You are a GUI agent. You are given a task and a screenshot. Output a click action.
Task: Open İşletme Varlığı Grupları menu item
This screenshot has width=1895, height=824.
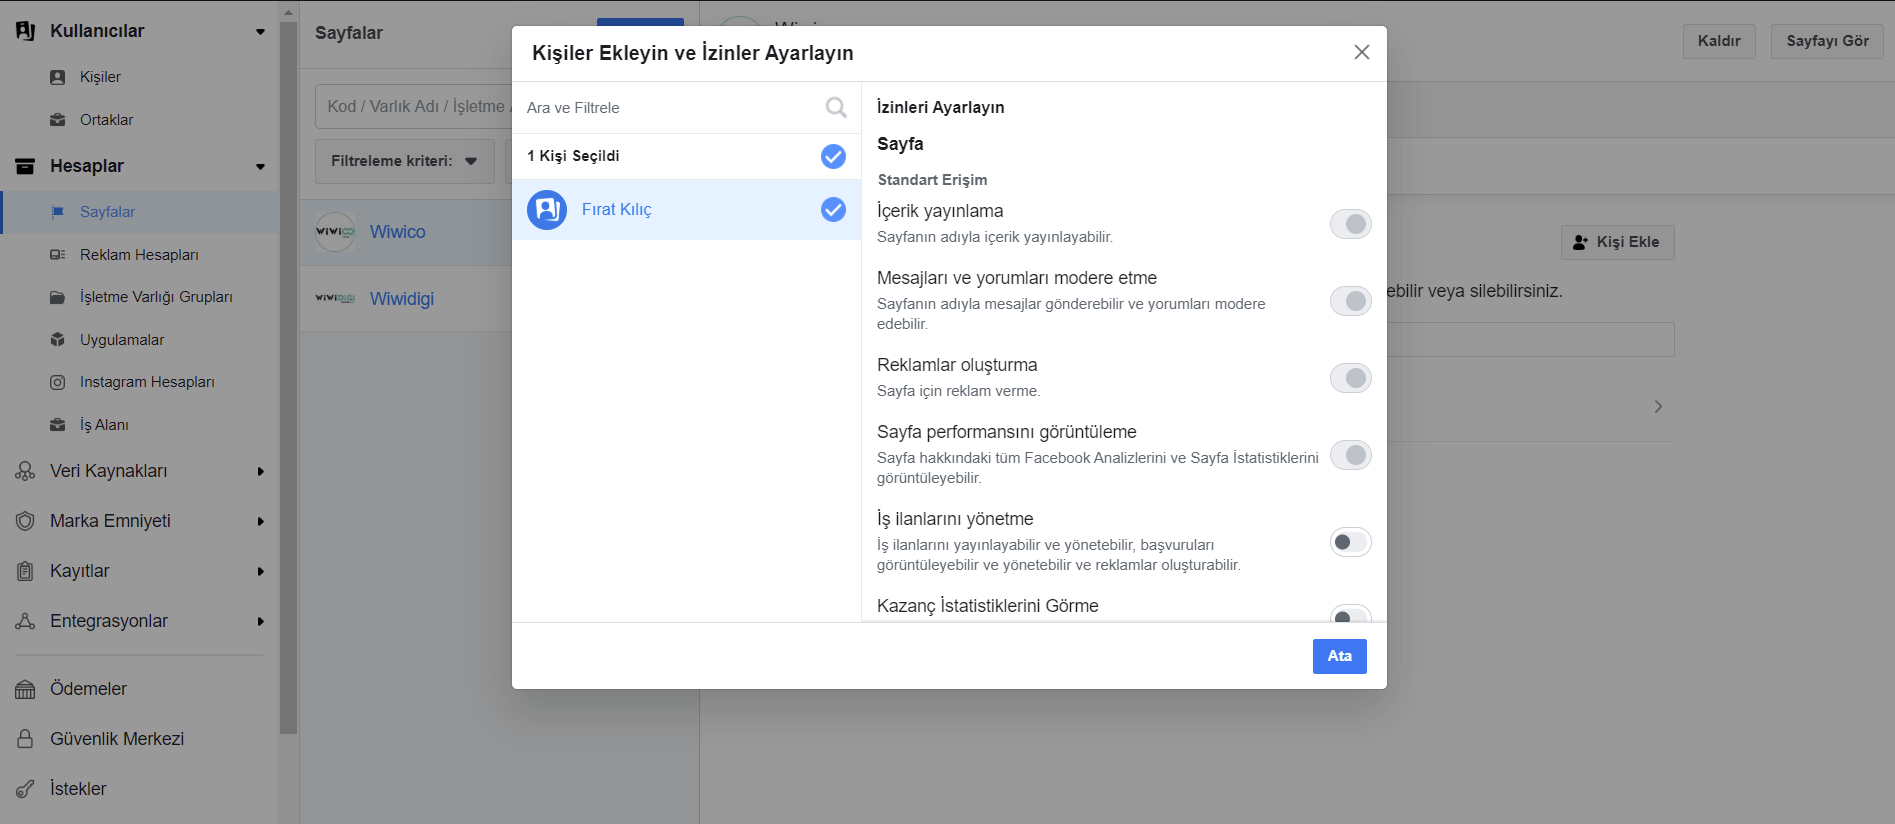pyautogui.click(x=156, y=297)
